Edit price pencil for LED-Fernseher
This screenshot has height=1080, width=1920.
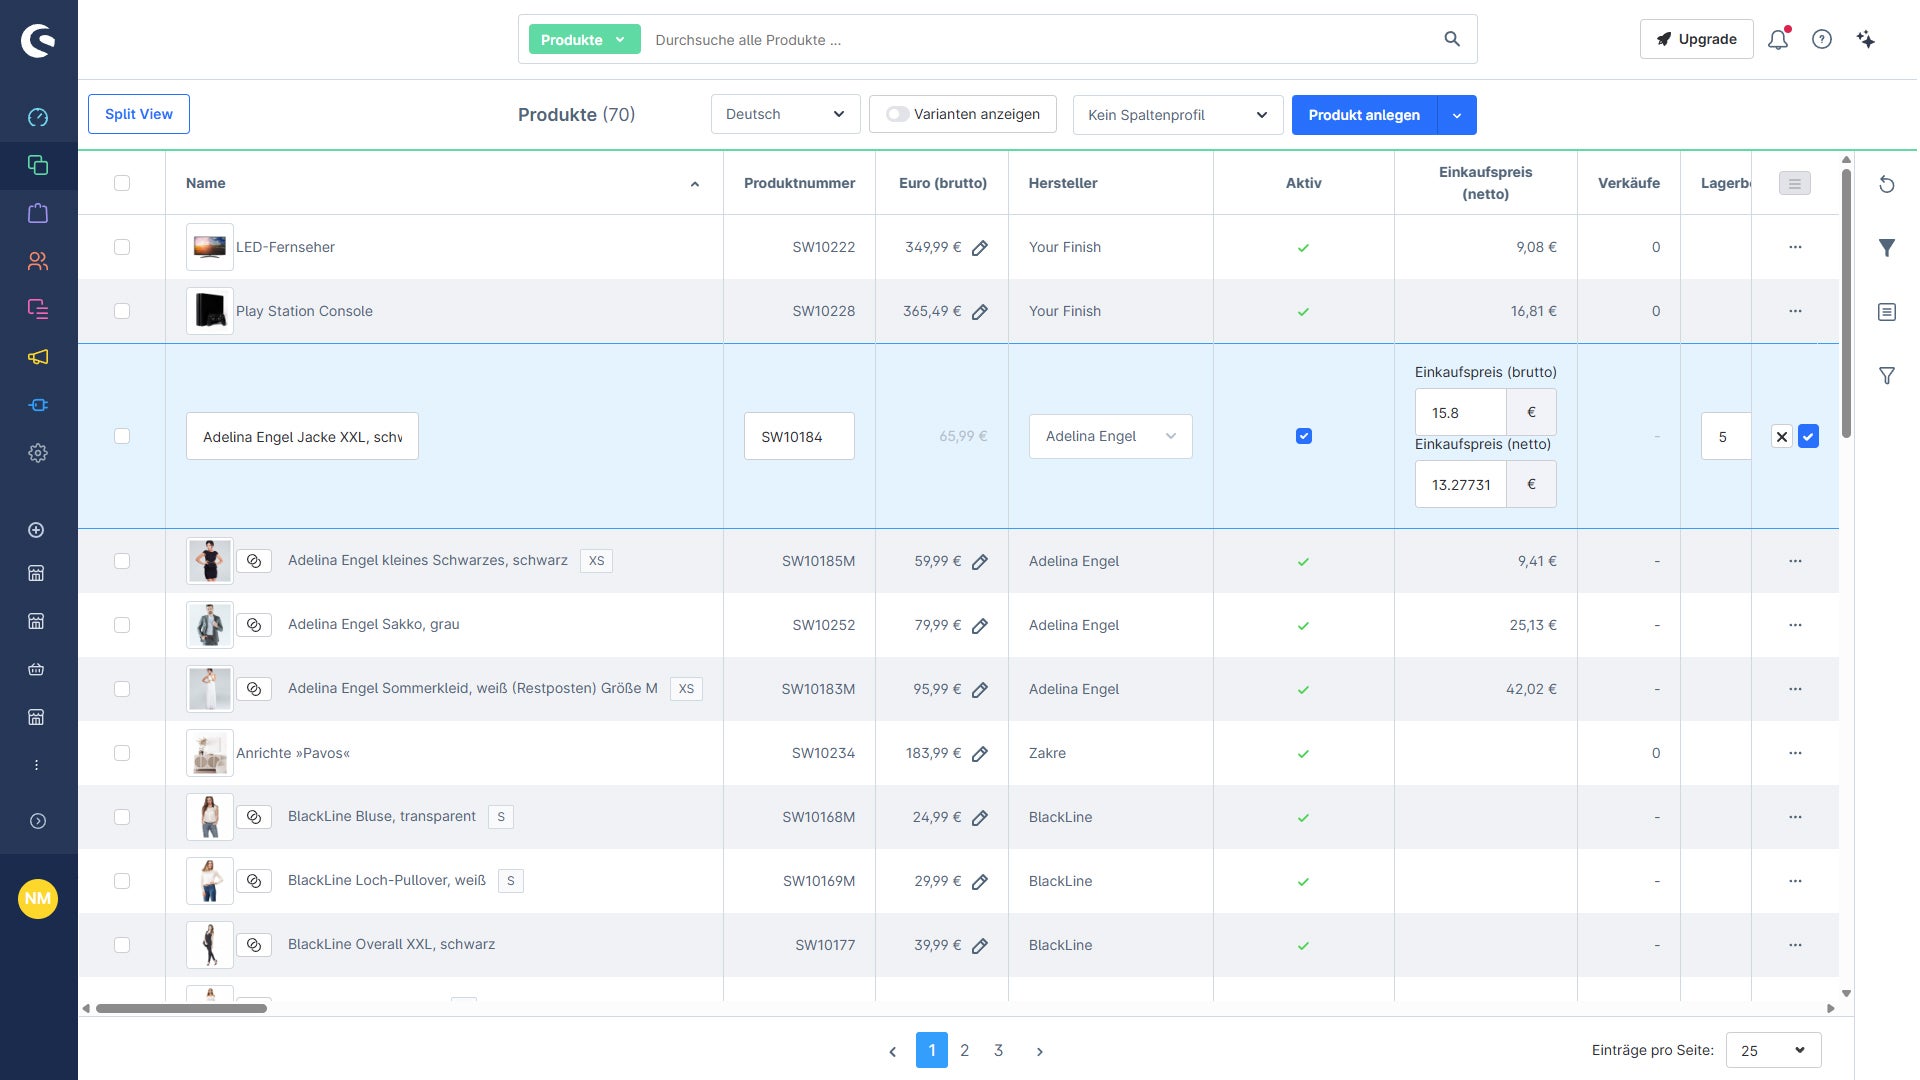[x=980, y=248]
